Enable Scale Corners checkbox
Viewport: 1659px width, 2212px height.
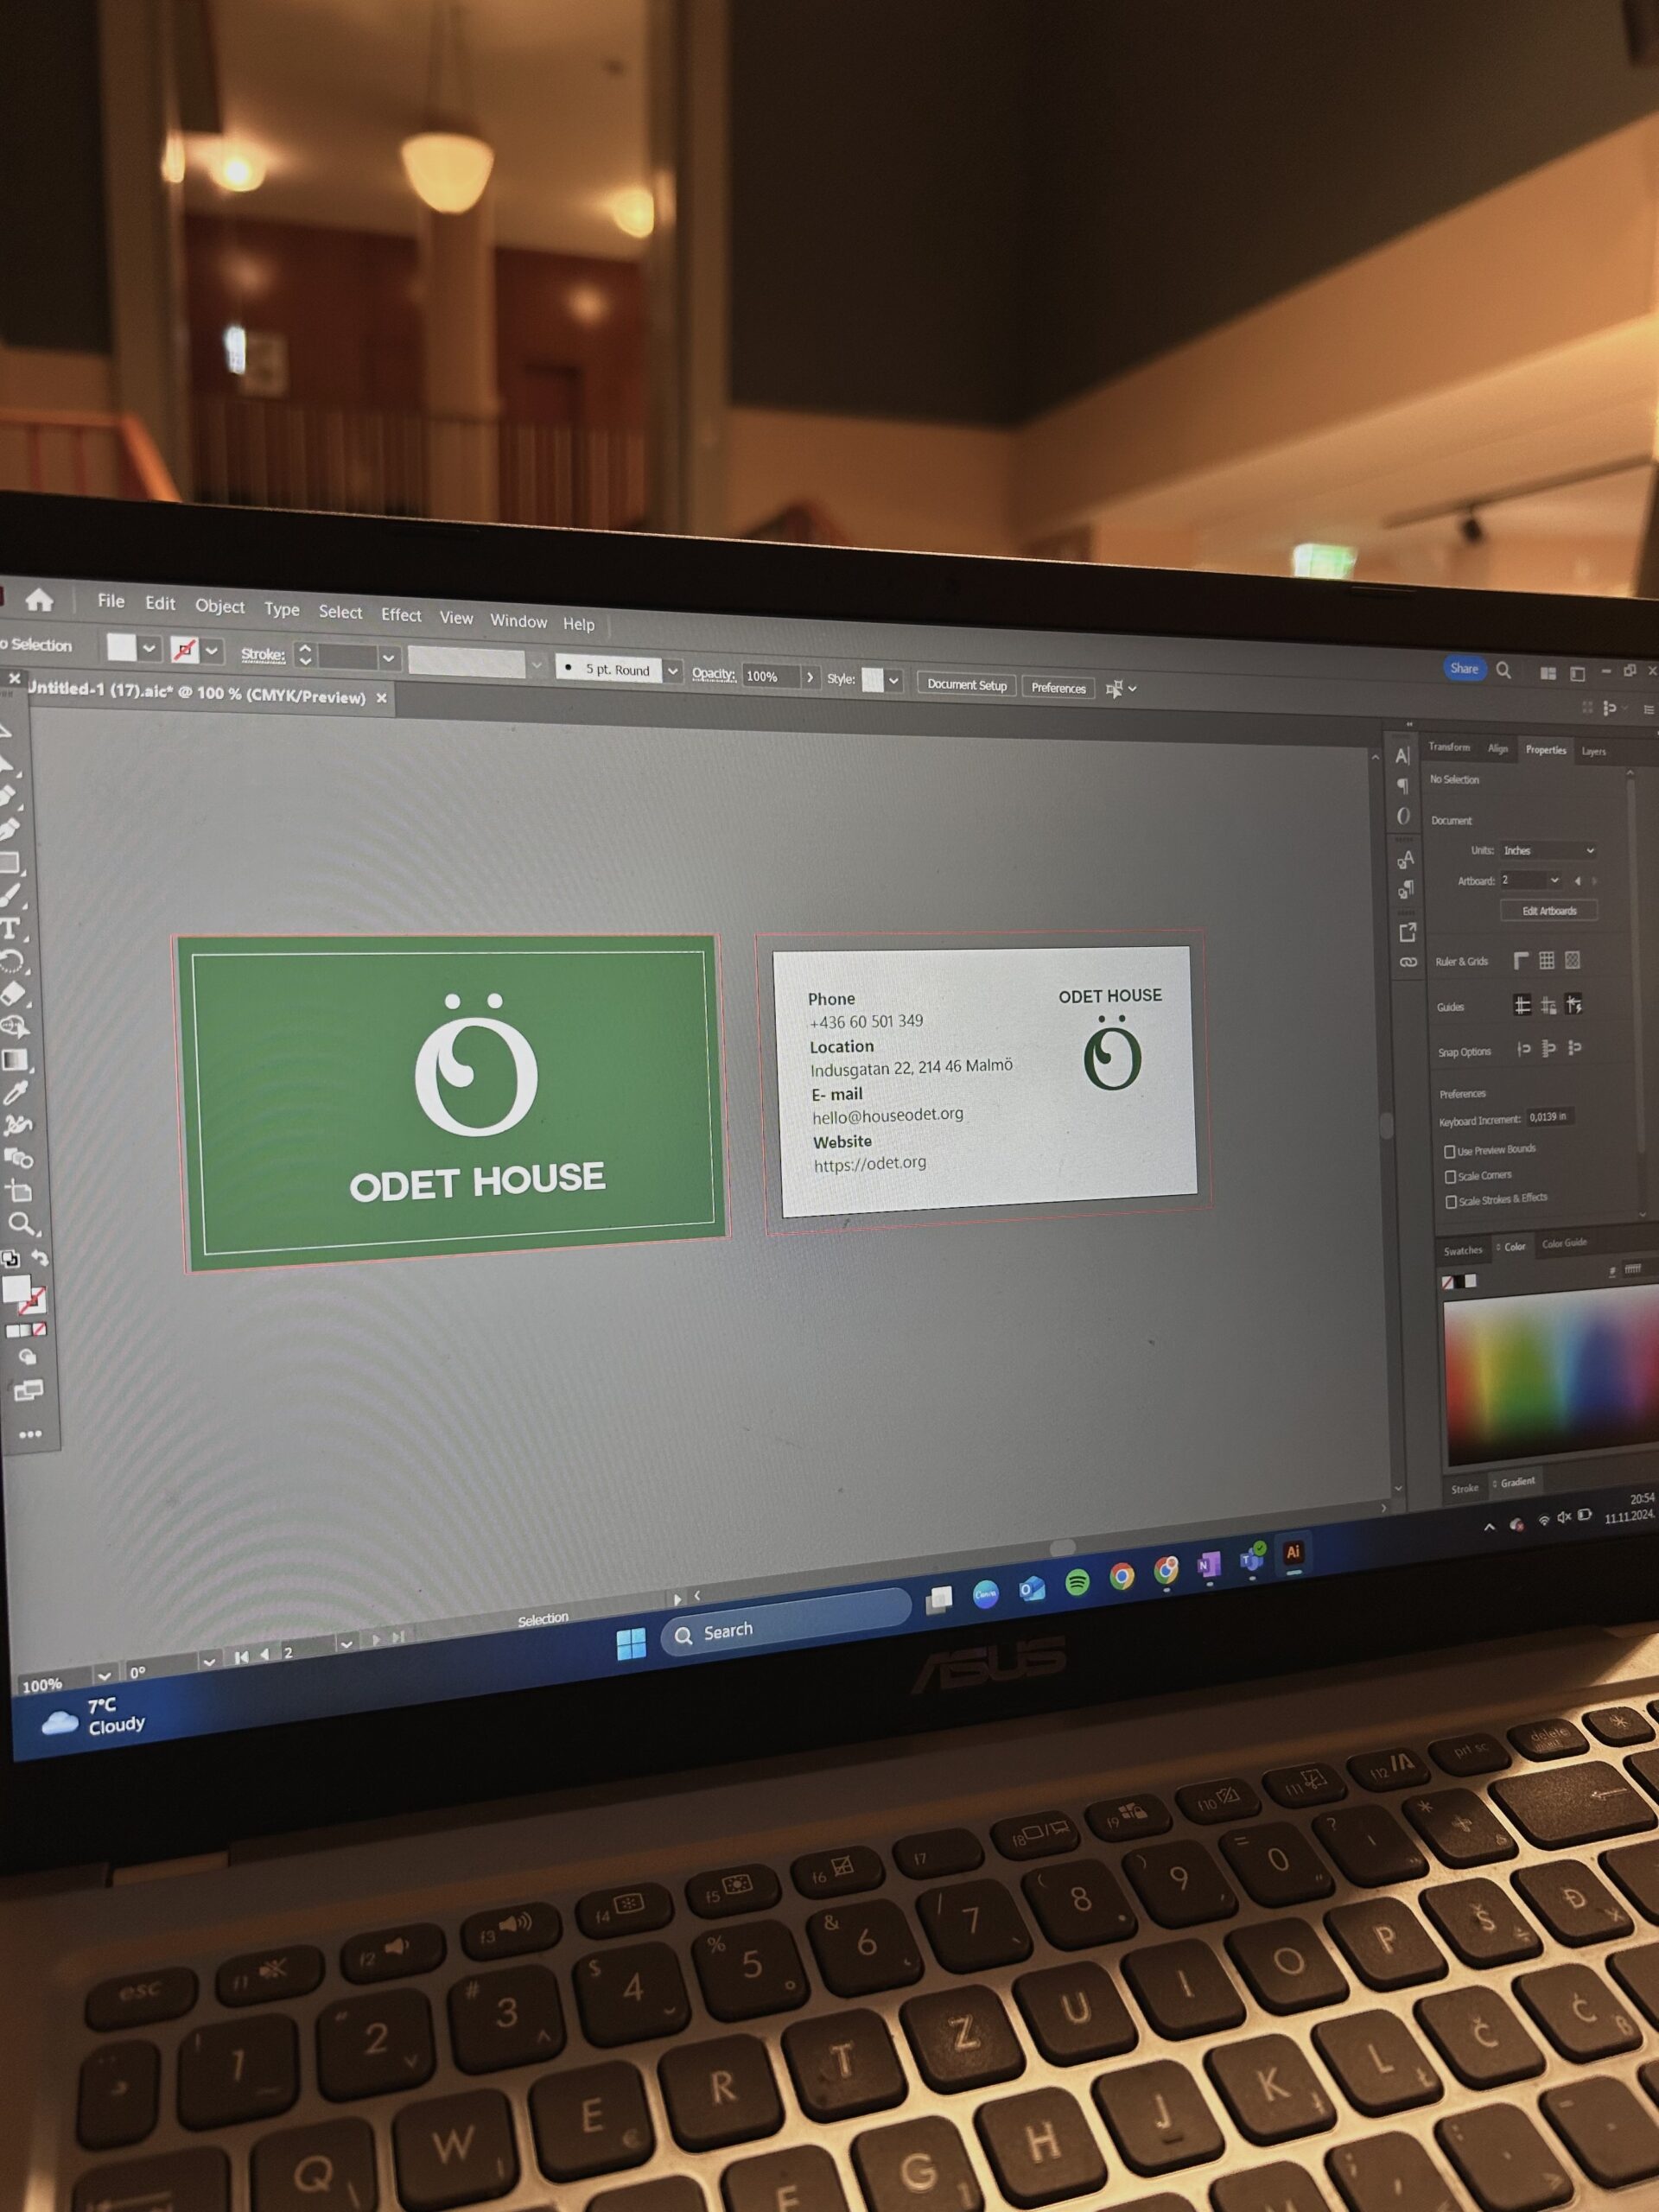click(1450, 1177)
